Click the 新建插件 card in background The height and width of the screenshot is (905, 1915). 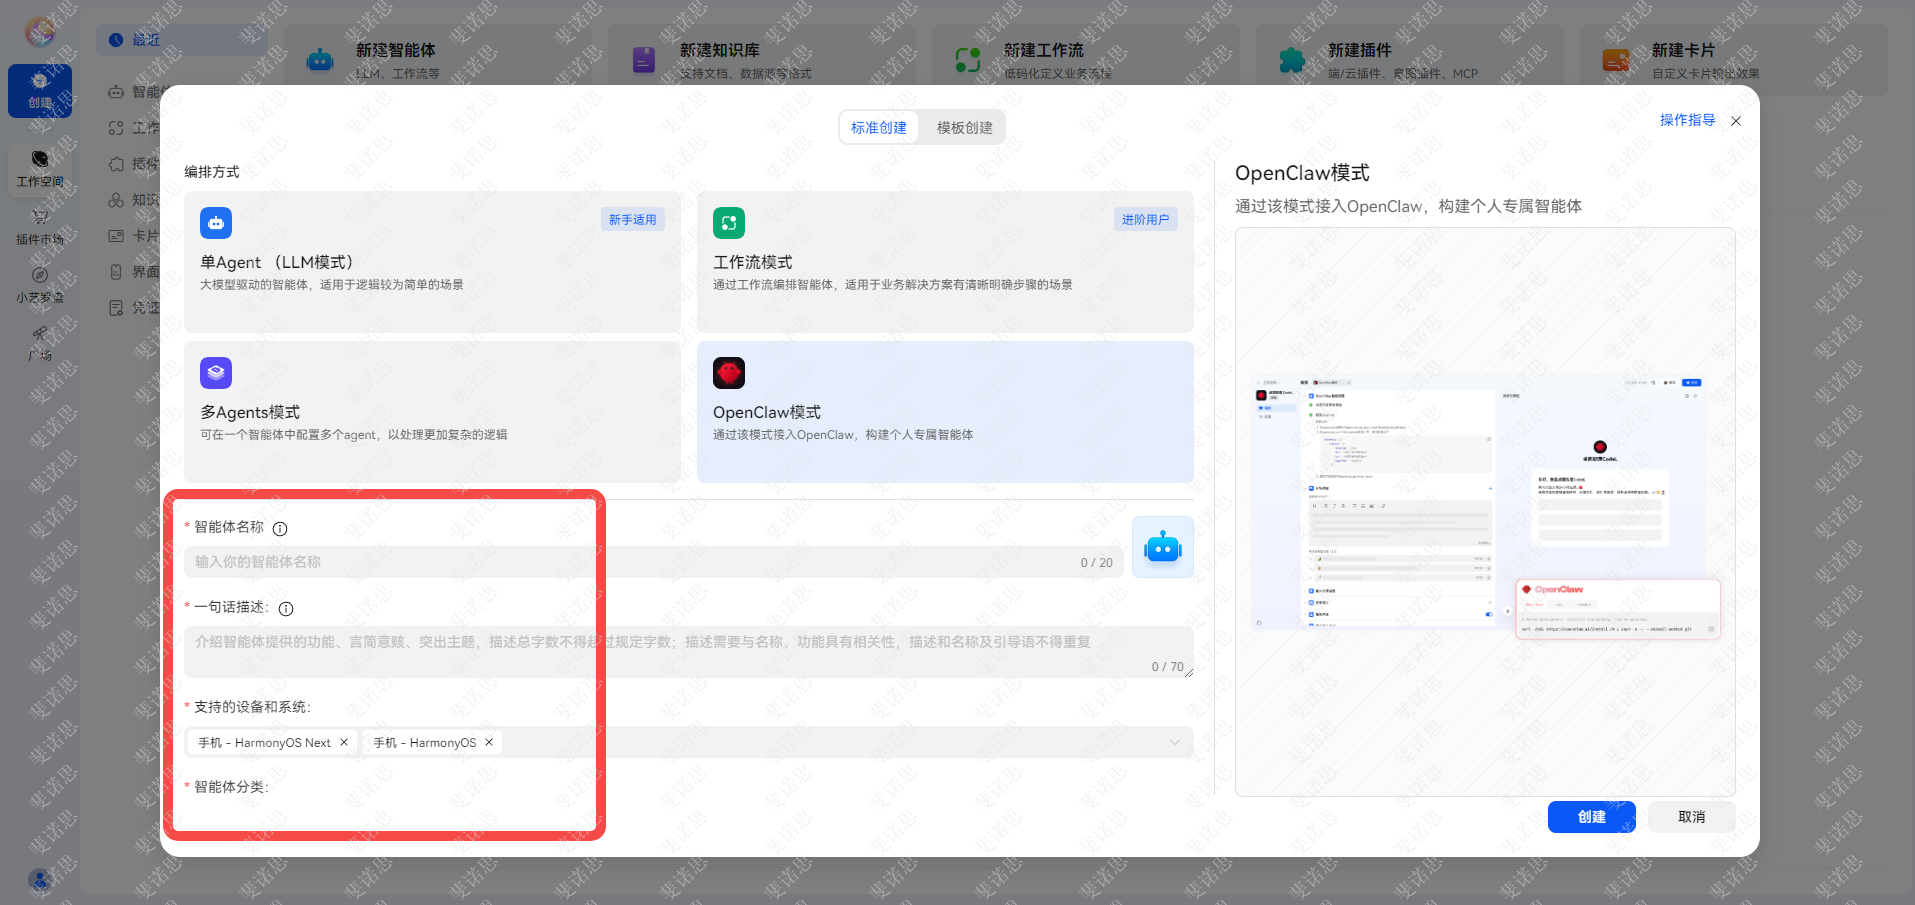tap(1410, 60)
